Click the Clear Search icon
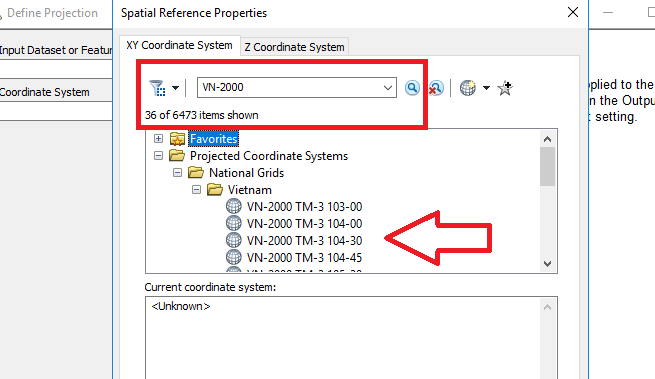Viewport: 655px width, 379px height. coord(436,88)
